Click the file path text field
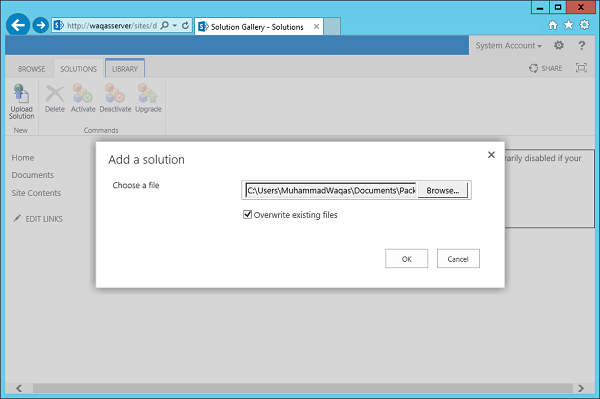The image size is (600, 399). [331, 190]
